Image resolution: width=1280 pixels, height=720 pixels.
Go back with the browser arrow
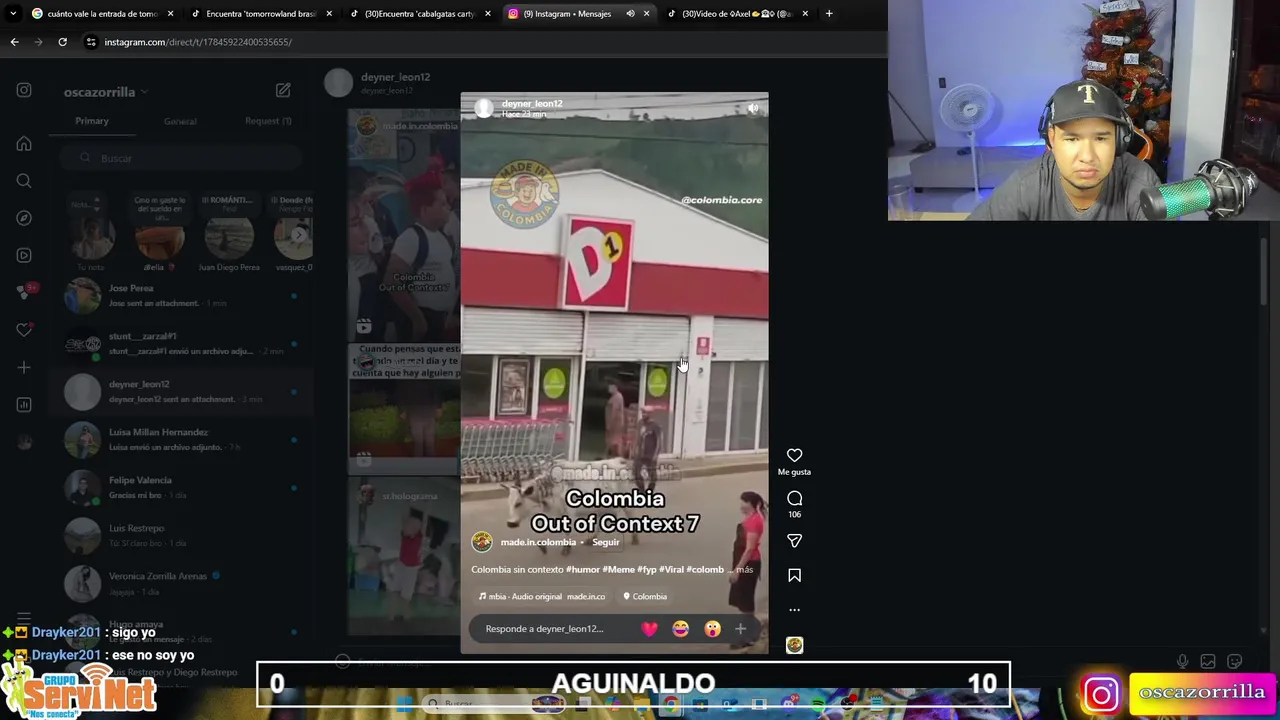14,42
